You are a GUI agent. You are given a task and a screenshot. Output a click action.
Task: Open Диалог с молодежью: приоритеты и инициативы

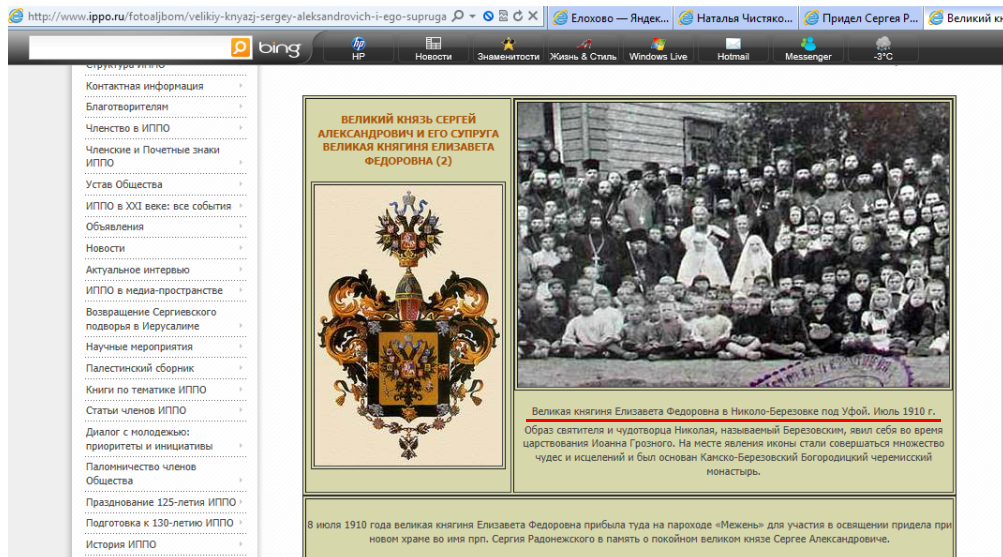pos(149,439)
